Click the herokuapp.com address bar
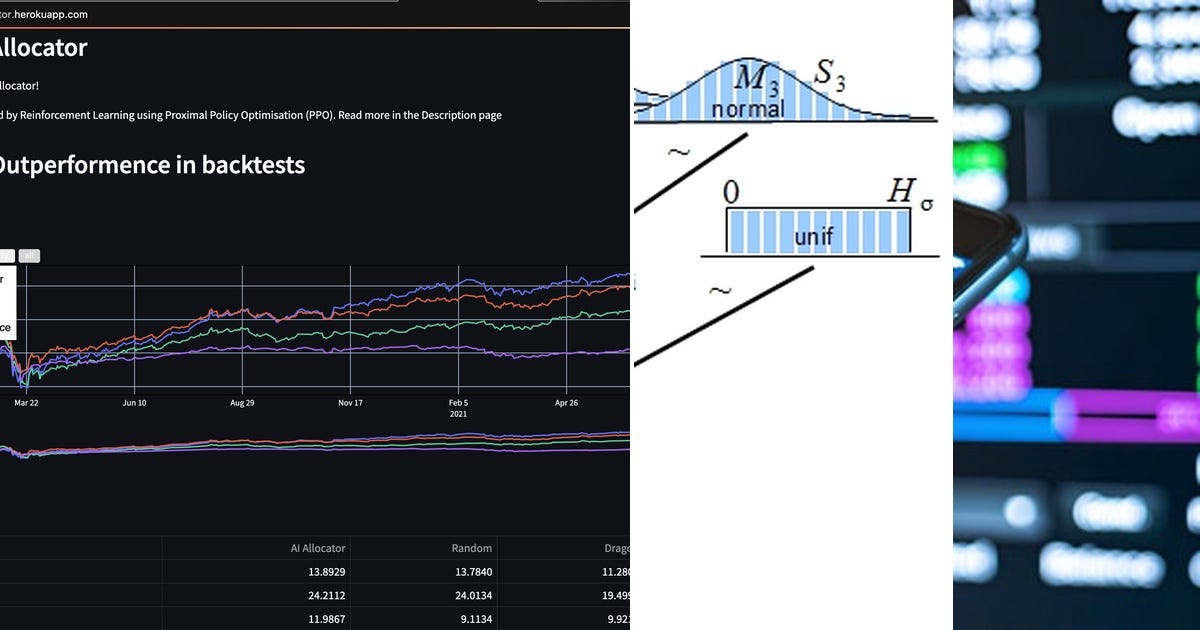 click(45, 14)
